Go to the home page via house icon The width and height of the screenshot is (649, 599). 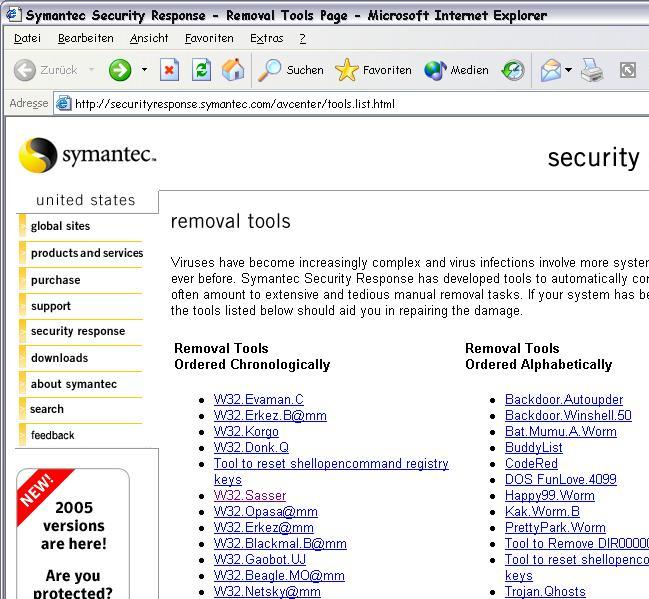pos(233,70)
